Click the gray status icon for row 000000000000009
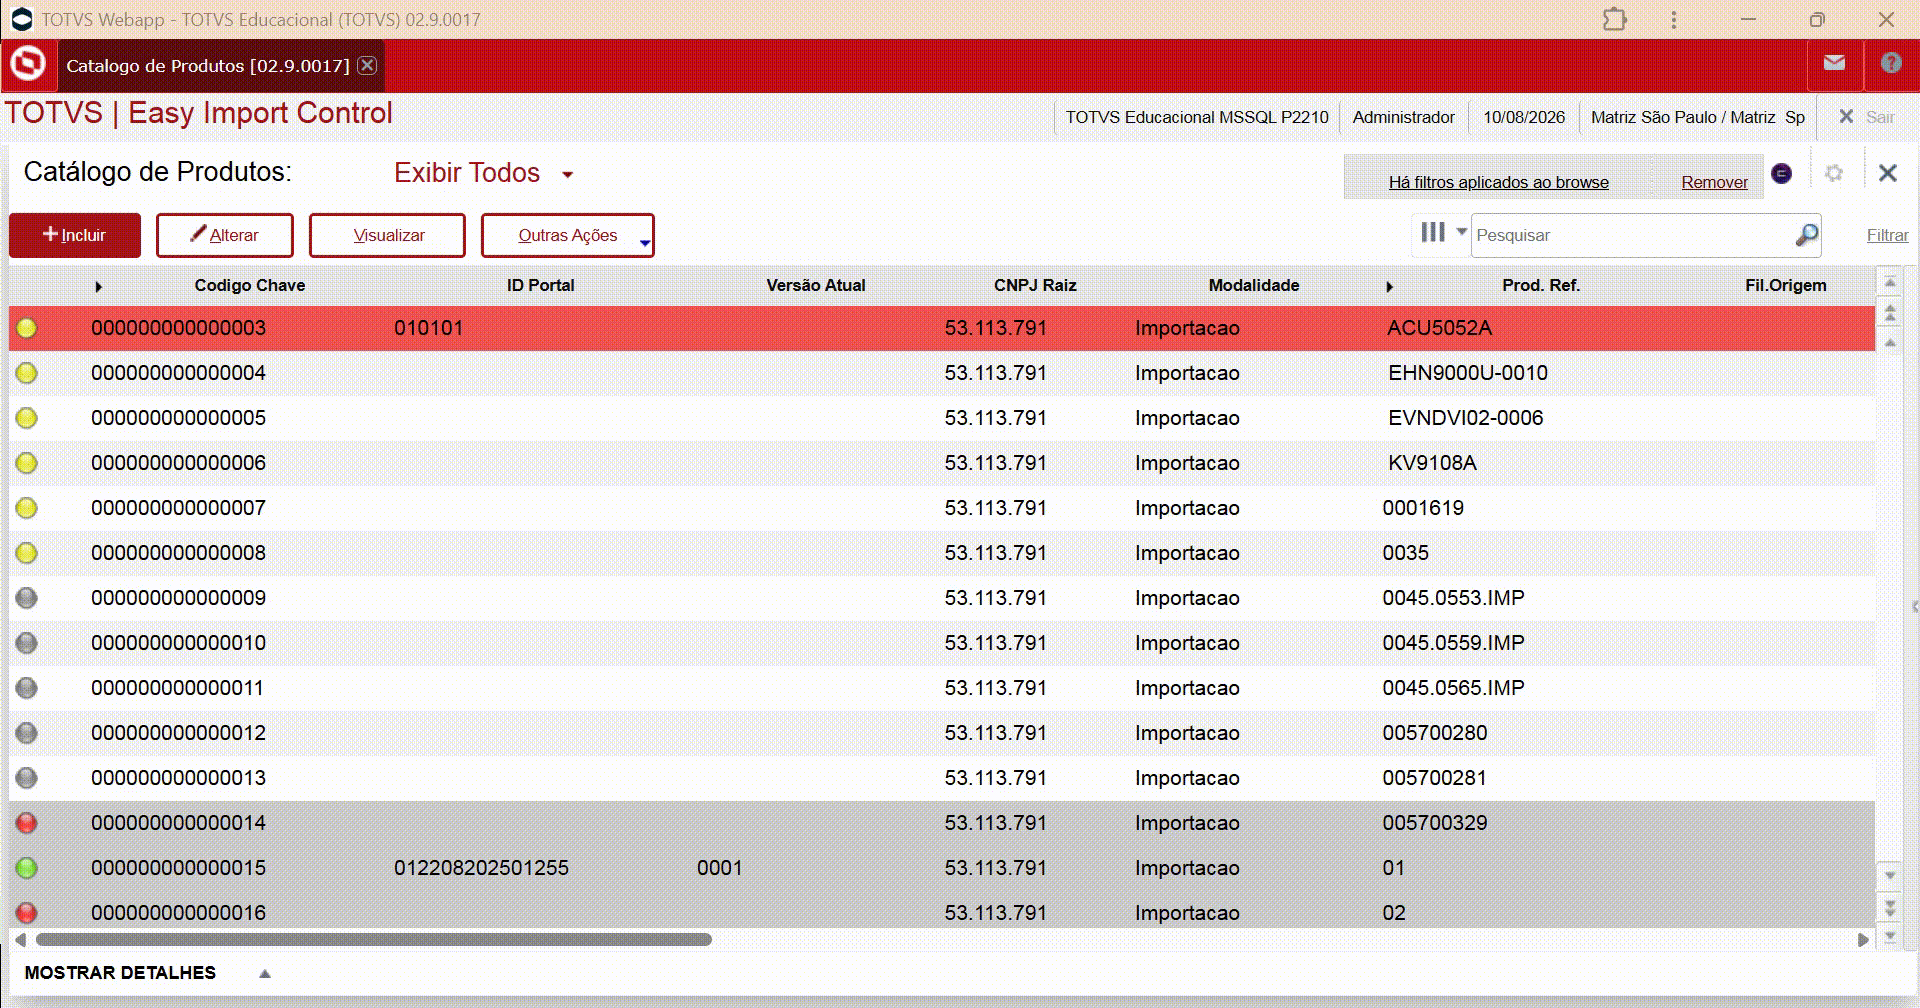Image resolution: width=1920 pixels, height=1008 pixels. [x=27, y=598]
